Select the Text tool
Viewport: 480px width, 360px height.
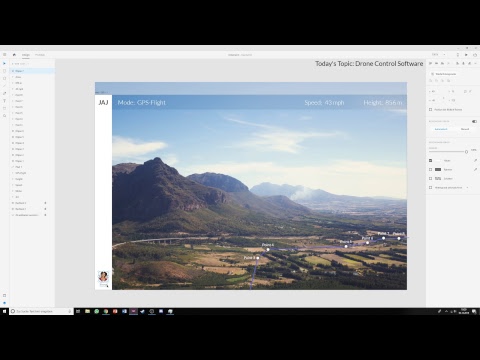point(4,101)
